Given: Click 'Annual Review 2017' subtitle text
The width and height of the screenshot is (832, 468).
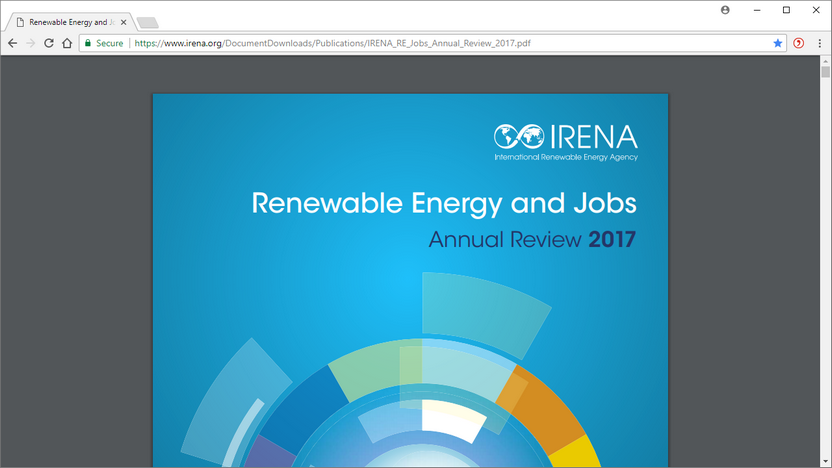Looking at the screenshot, I should coord(532,239).
